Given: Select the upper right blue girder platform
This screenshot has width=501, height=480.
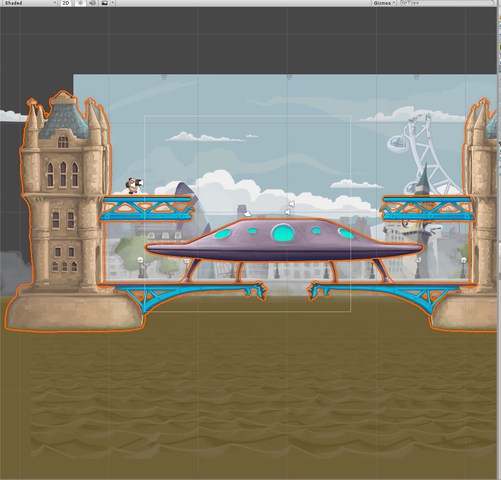Looking at the screenshot, I should pyautogui.click(x=427, y=209).
